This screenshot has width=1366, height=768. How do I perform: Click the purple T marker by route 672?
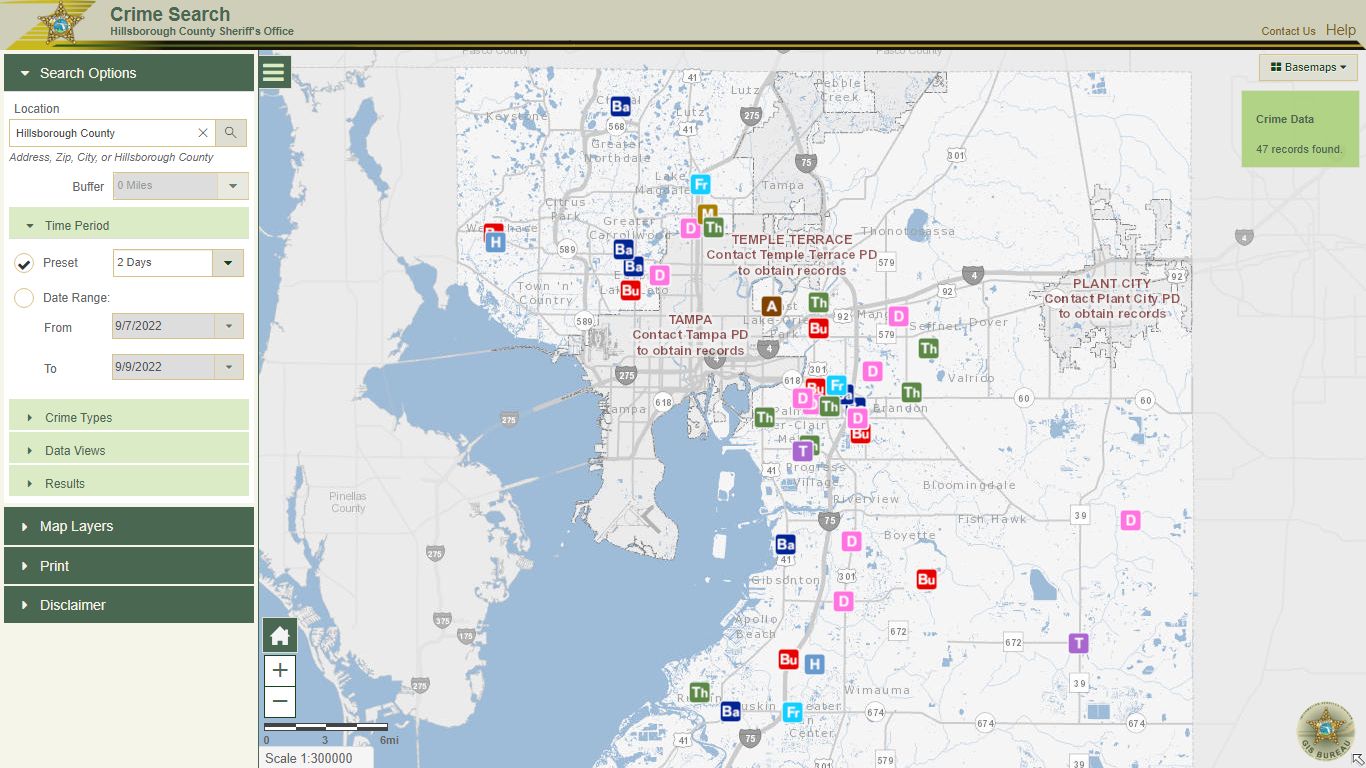[x=1078, y=643]
